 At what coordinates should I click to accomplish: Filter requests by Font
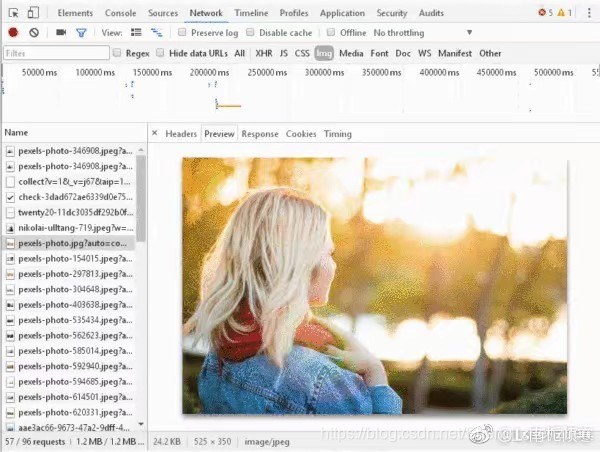(x=379, y=53)
